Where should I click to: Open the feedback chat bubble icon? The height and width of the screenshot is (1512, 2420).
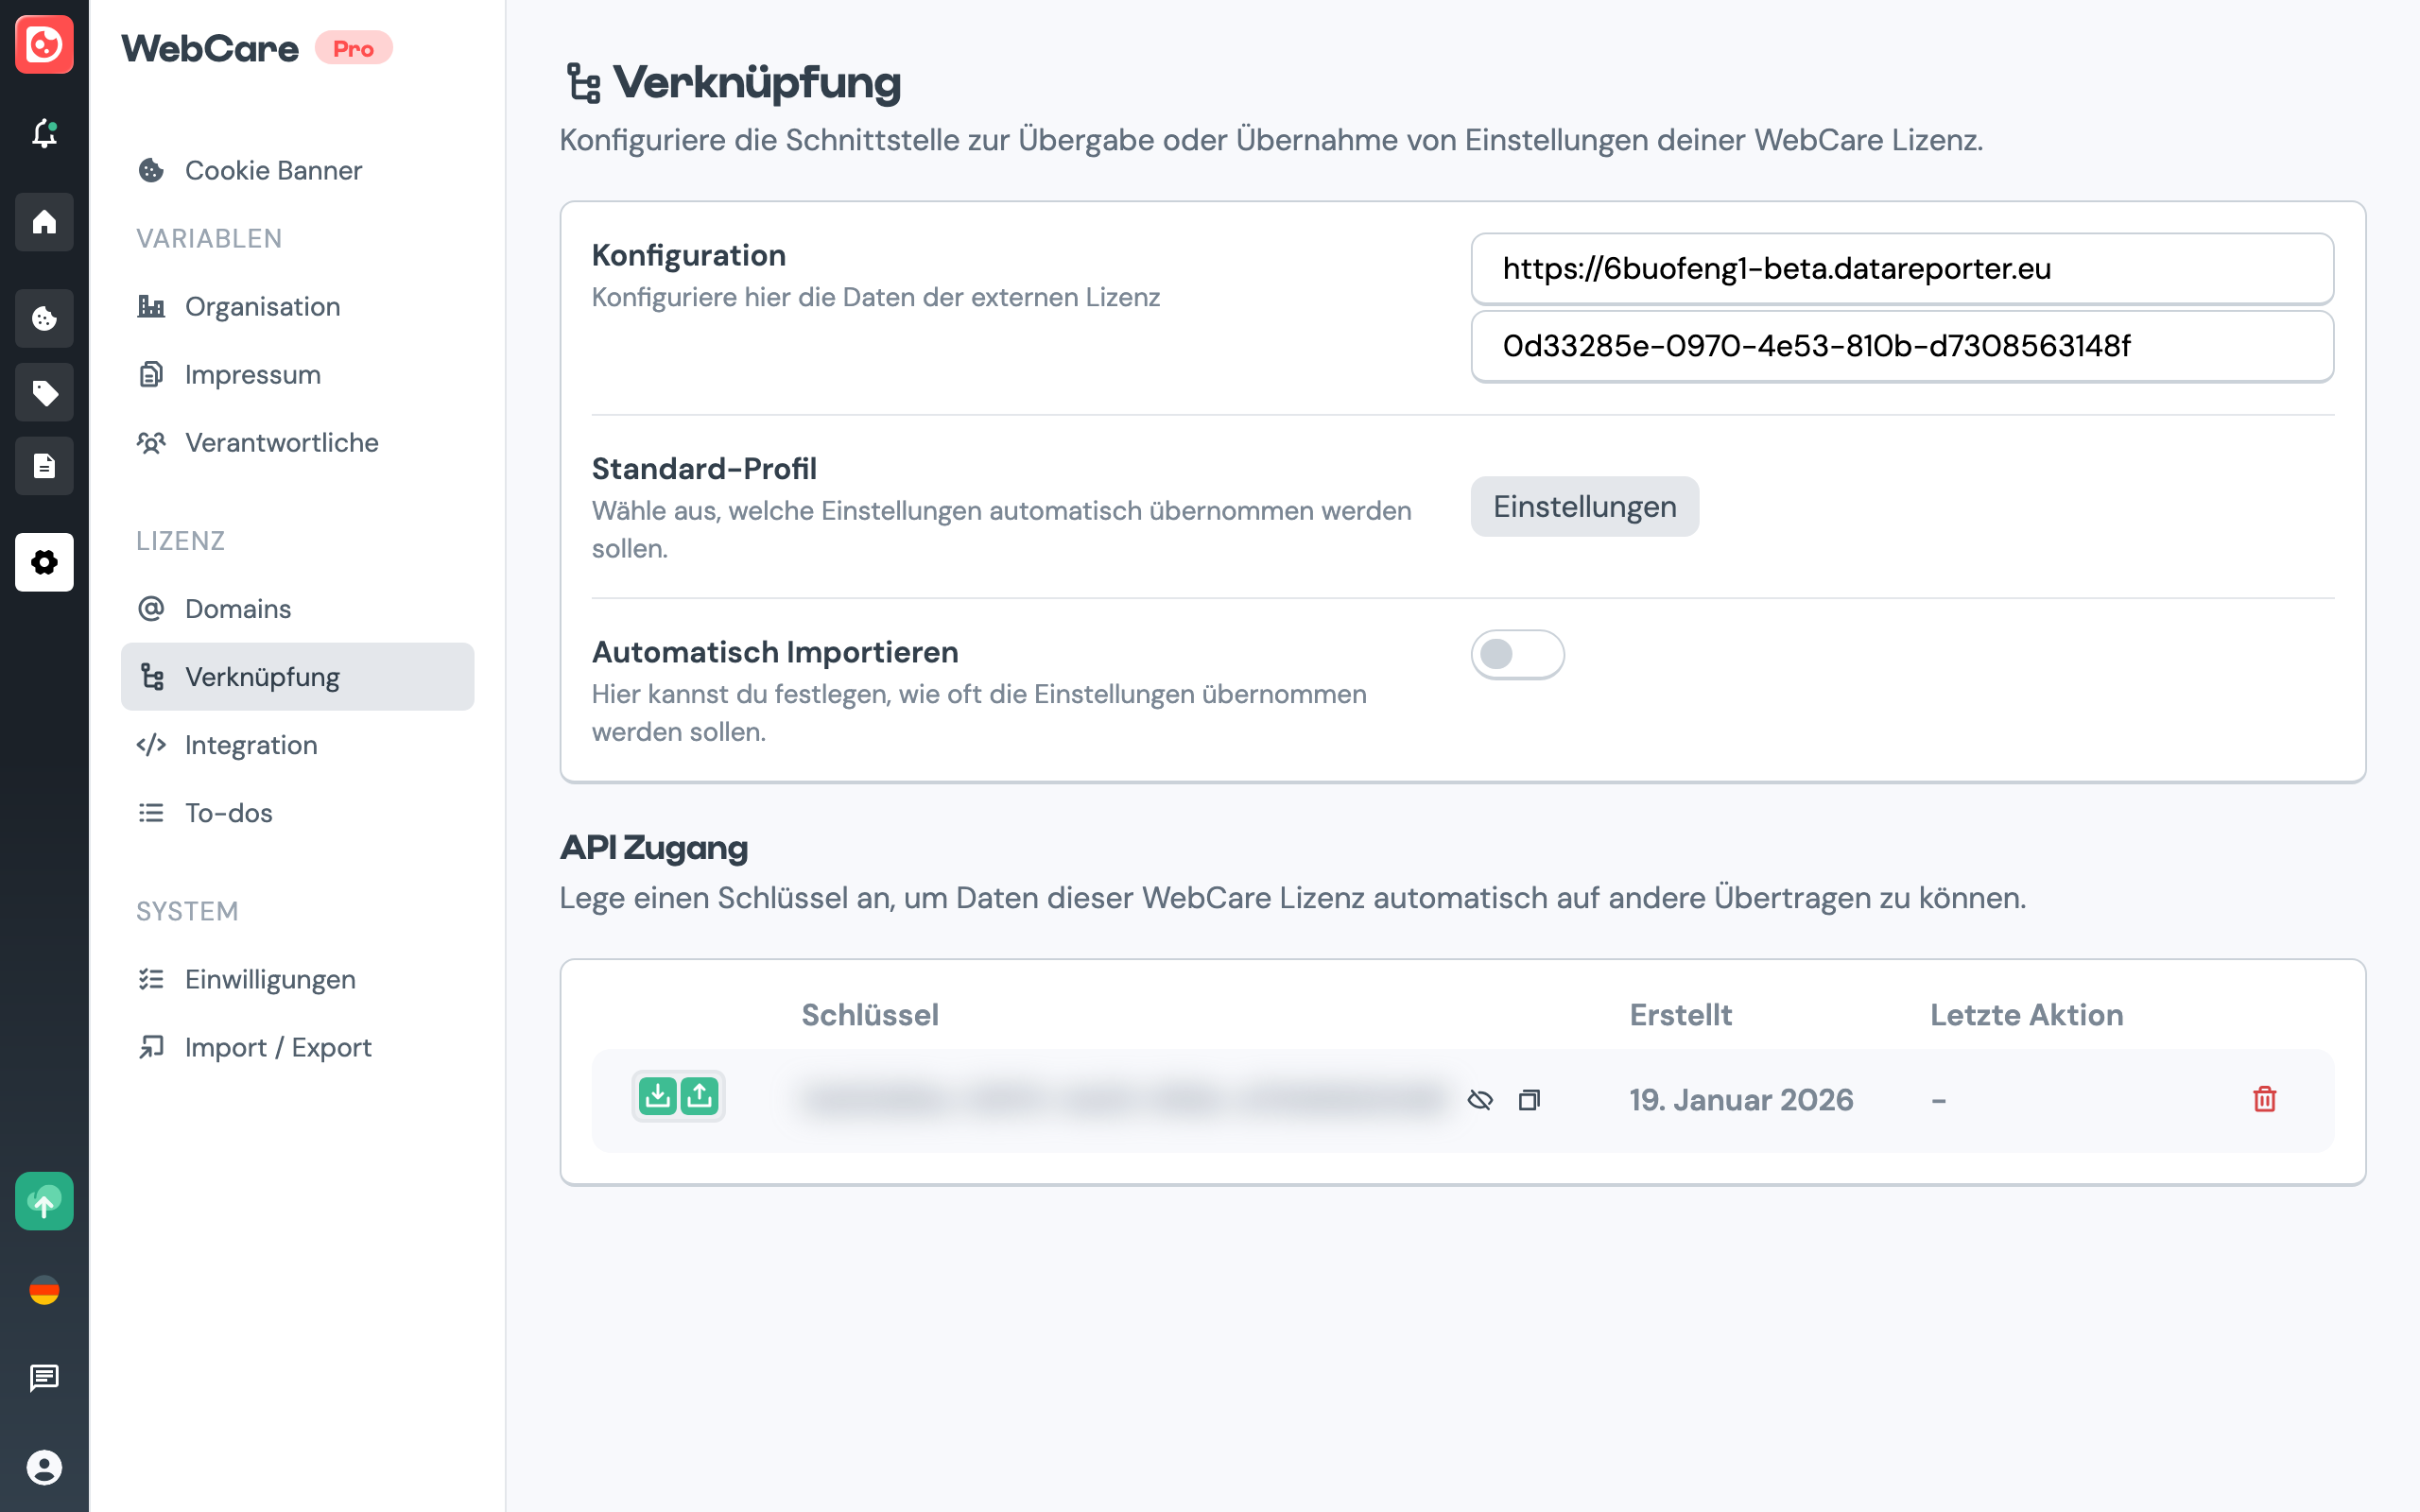click(44, 1378)
